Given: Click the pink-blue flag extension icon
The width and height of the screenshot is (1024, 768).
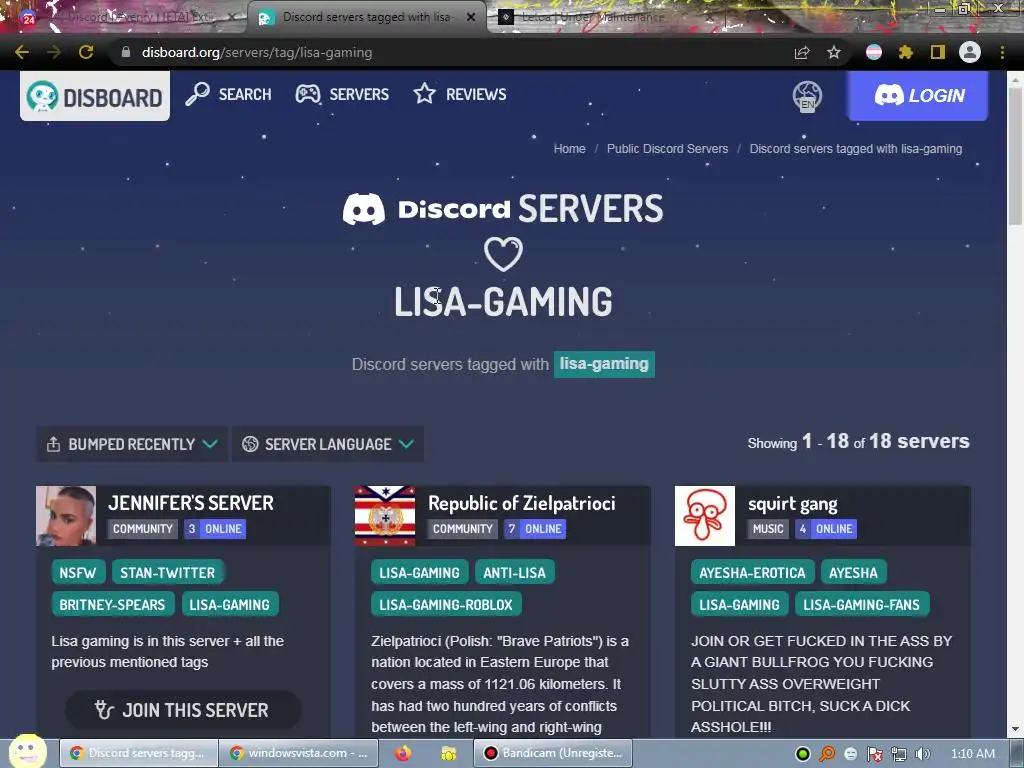Looking at the screenshot, I should (873, 52).
